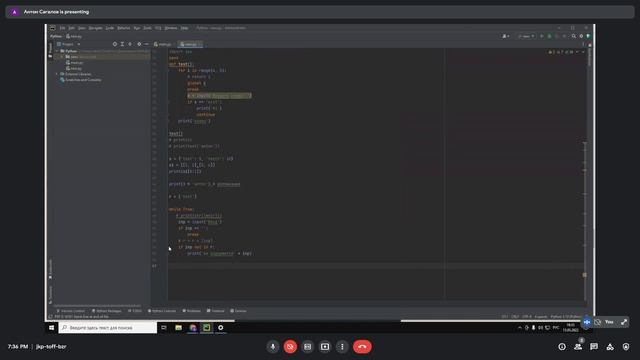Open Refactor menu in PyCharm
This screenshot has width=640, height=360.
124,28
